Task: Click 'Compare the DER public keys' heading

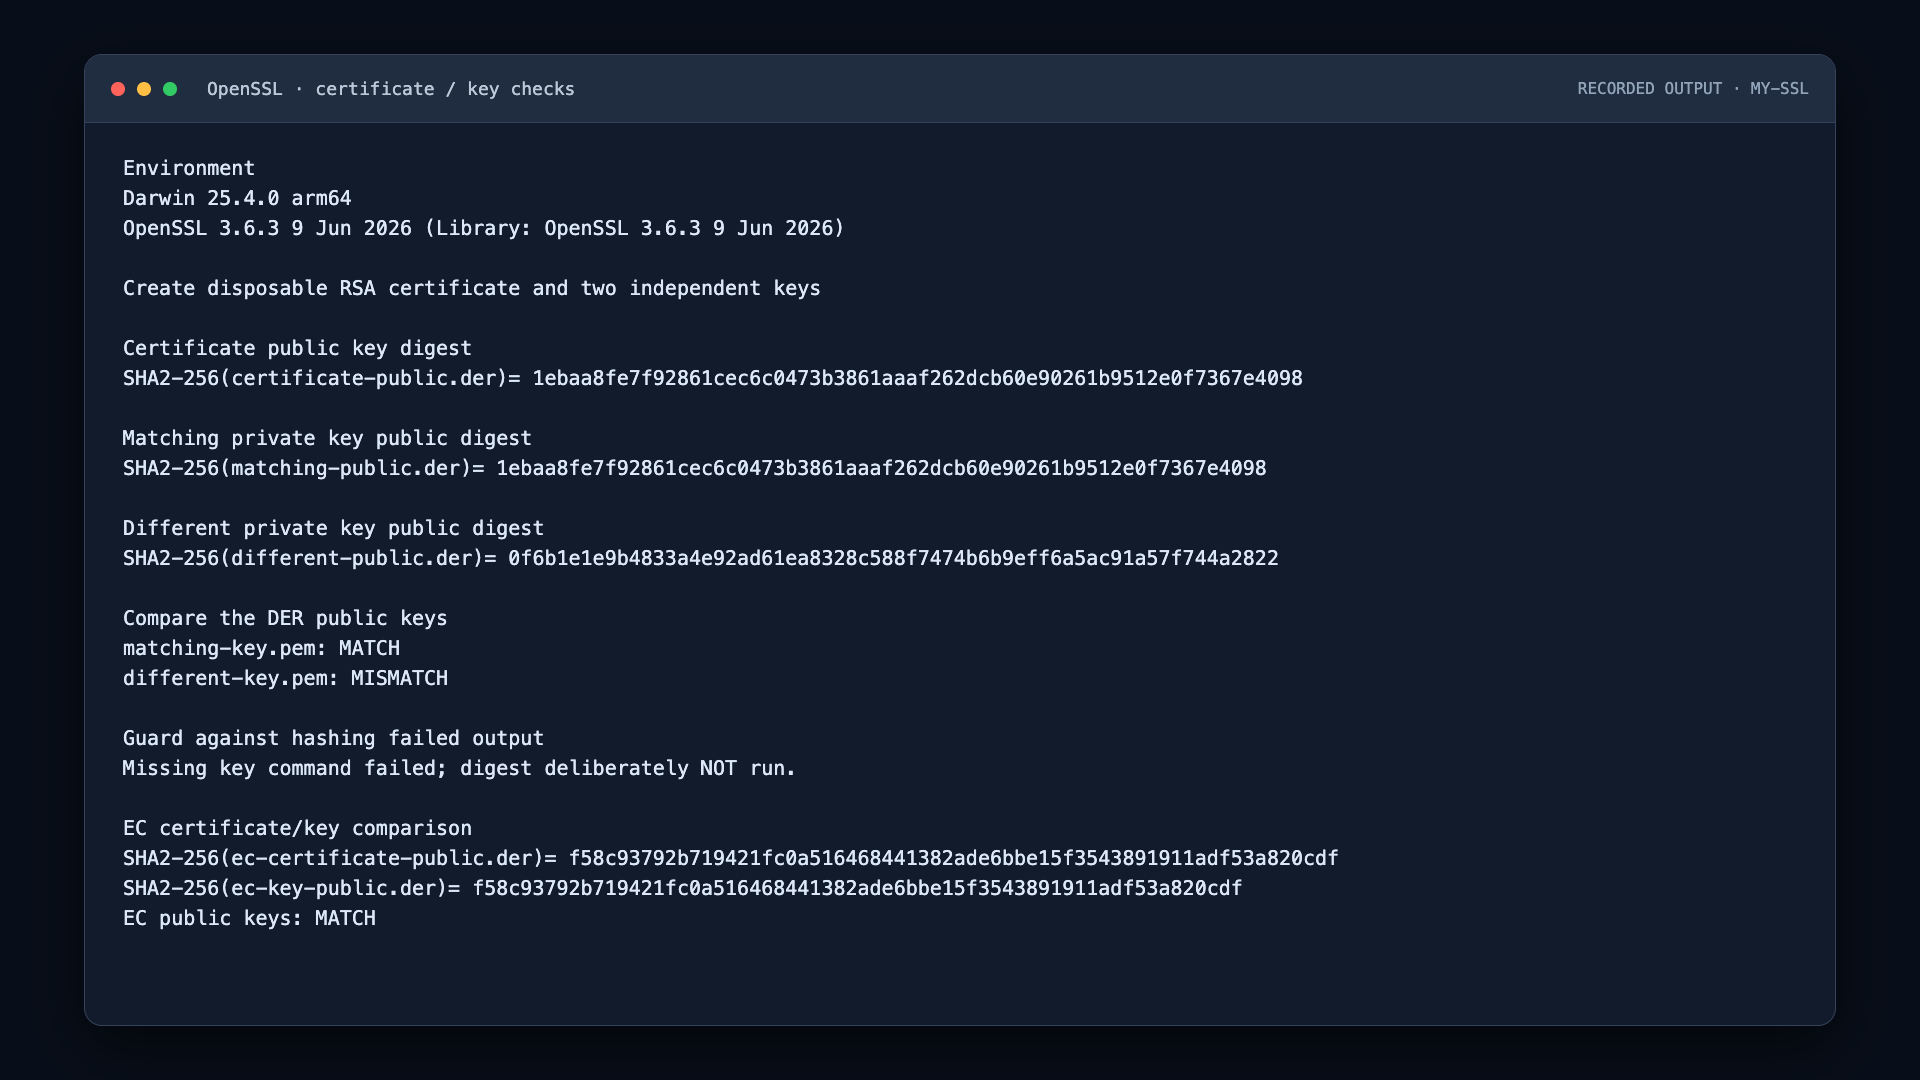Action: (x=285, y=618)
